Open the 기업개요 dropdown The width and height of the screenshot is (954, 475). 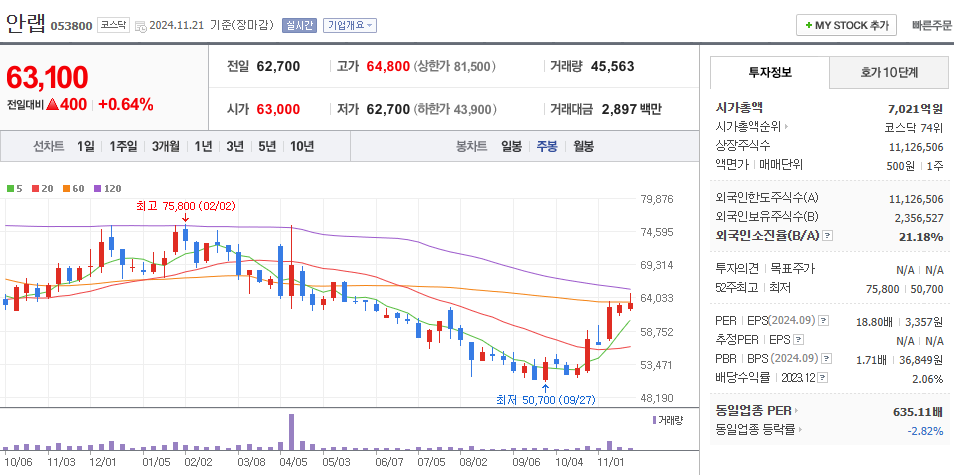click(350, 25)
